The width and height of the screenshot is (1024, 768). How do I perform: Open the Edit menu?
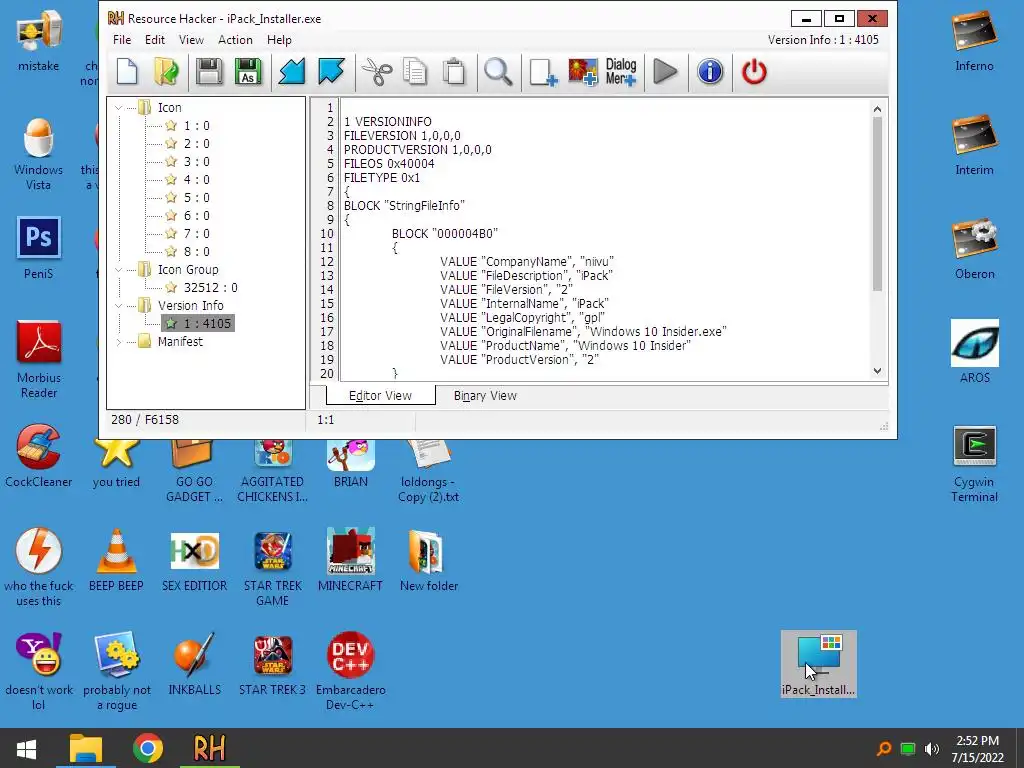[x=155, y=40]
